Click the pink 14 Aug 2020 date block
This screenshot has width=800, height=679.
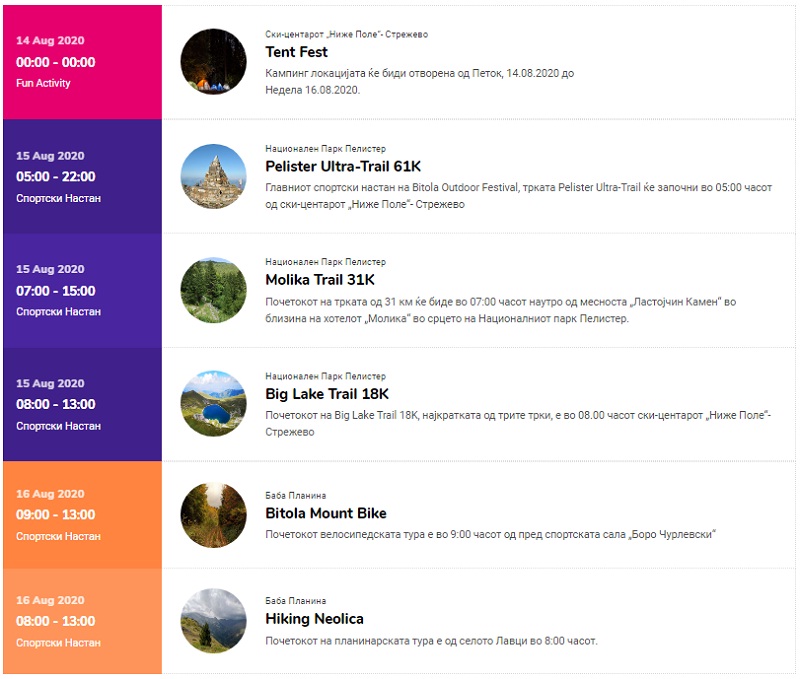tap(82, 62)
